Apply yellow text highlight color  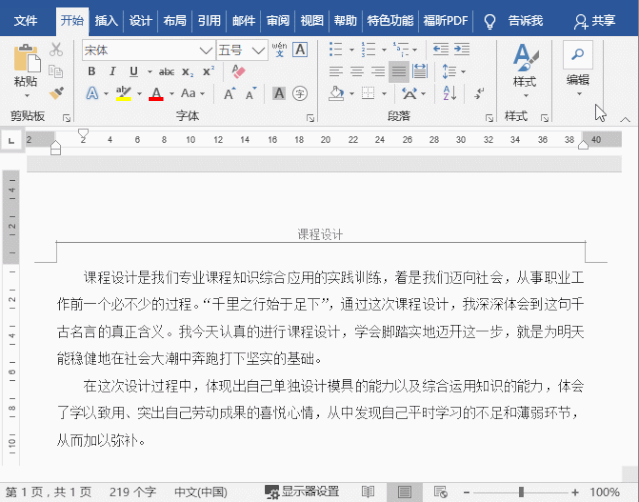(123, 93)
